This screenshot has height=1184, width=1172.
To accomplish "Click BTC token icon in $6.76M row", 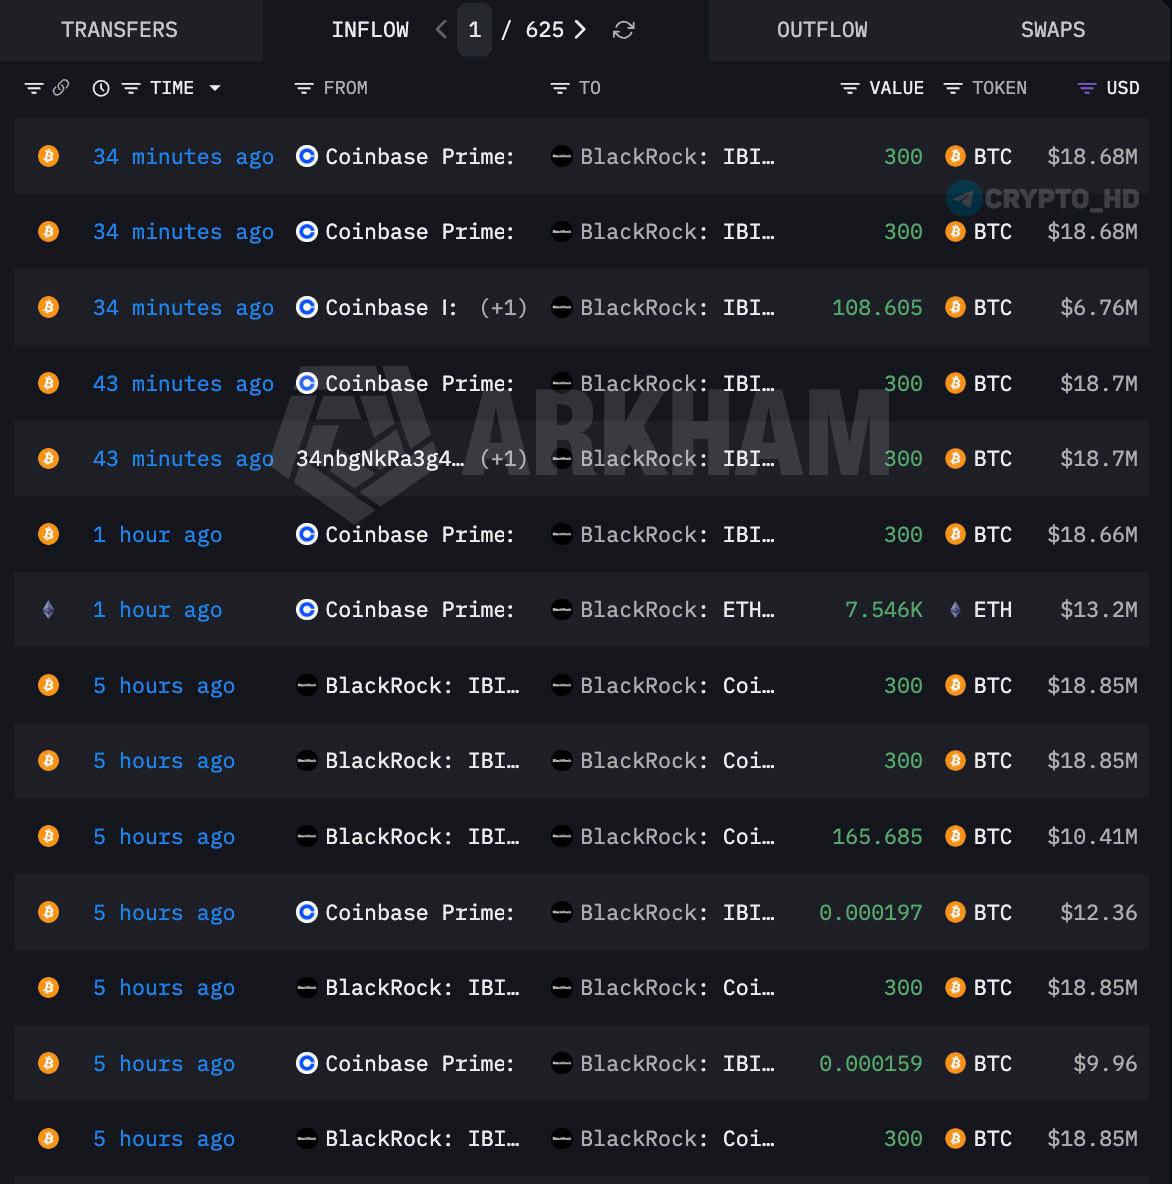I will pos(955,307).
